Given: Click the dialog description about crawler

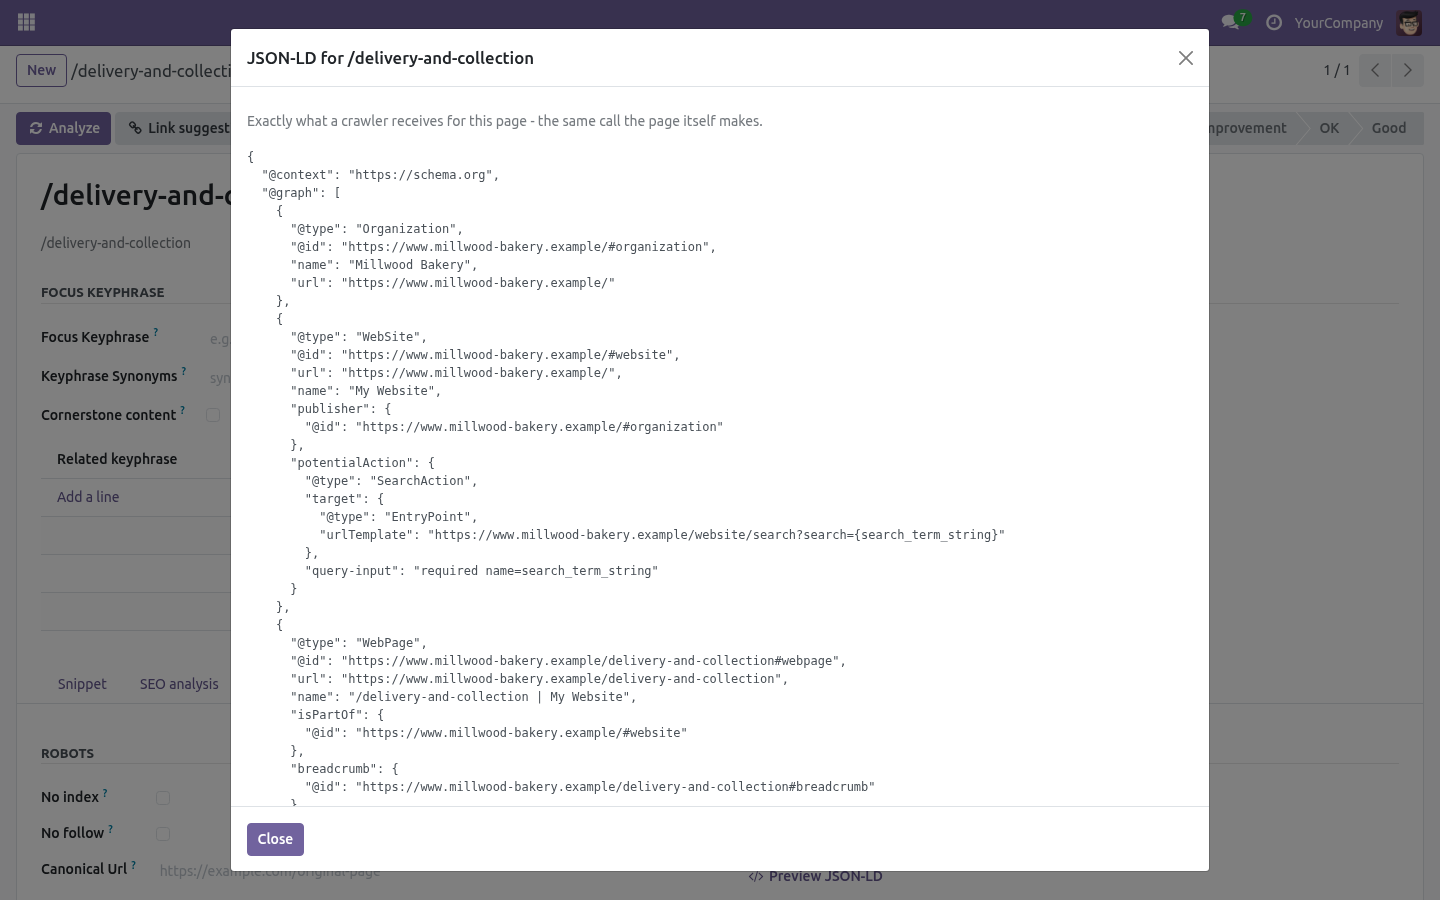Looking at the screenshot, I should click(505, 121).
